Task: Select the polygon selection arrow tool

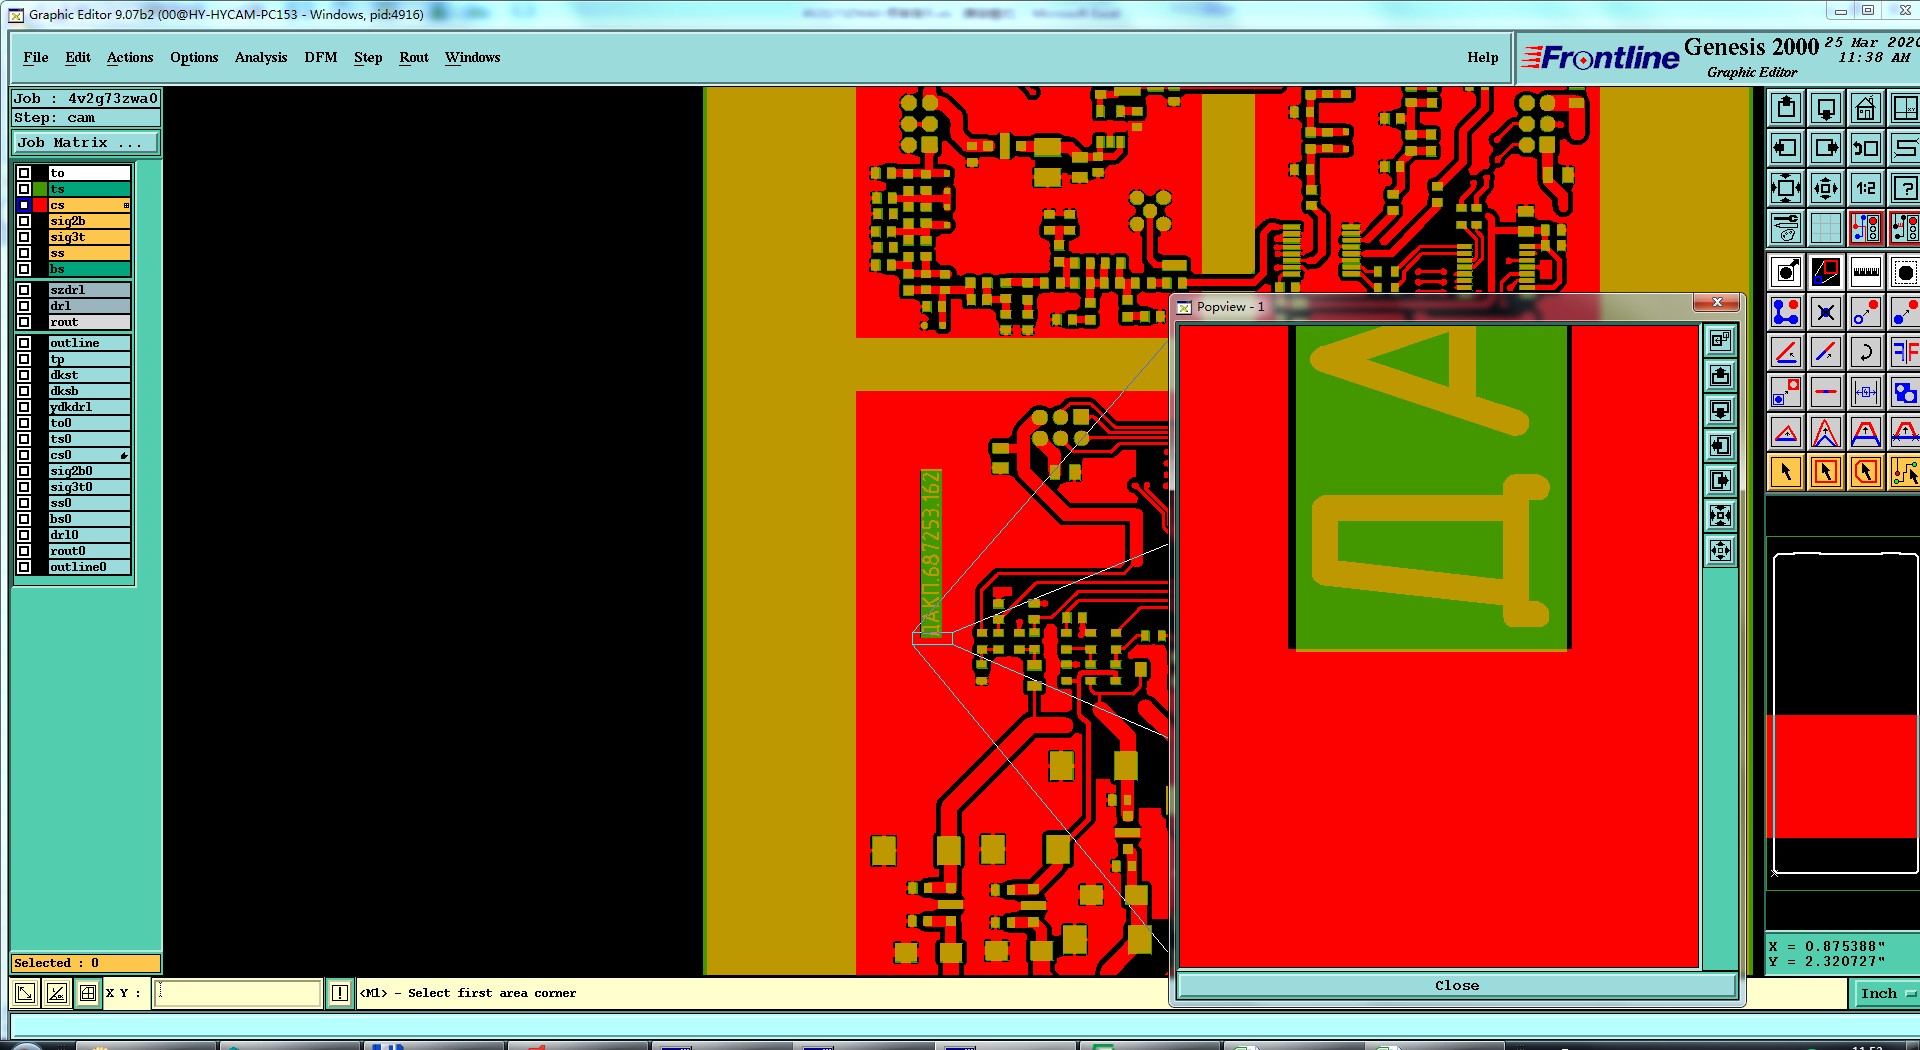Action: point(1866,472)
